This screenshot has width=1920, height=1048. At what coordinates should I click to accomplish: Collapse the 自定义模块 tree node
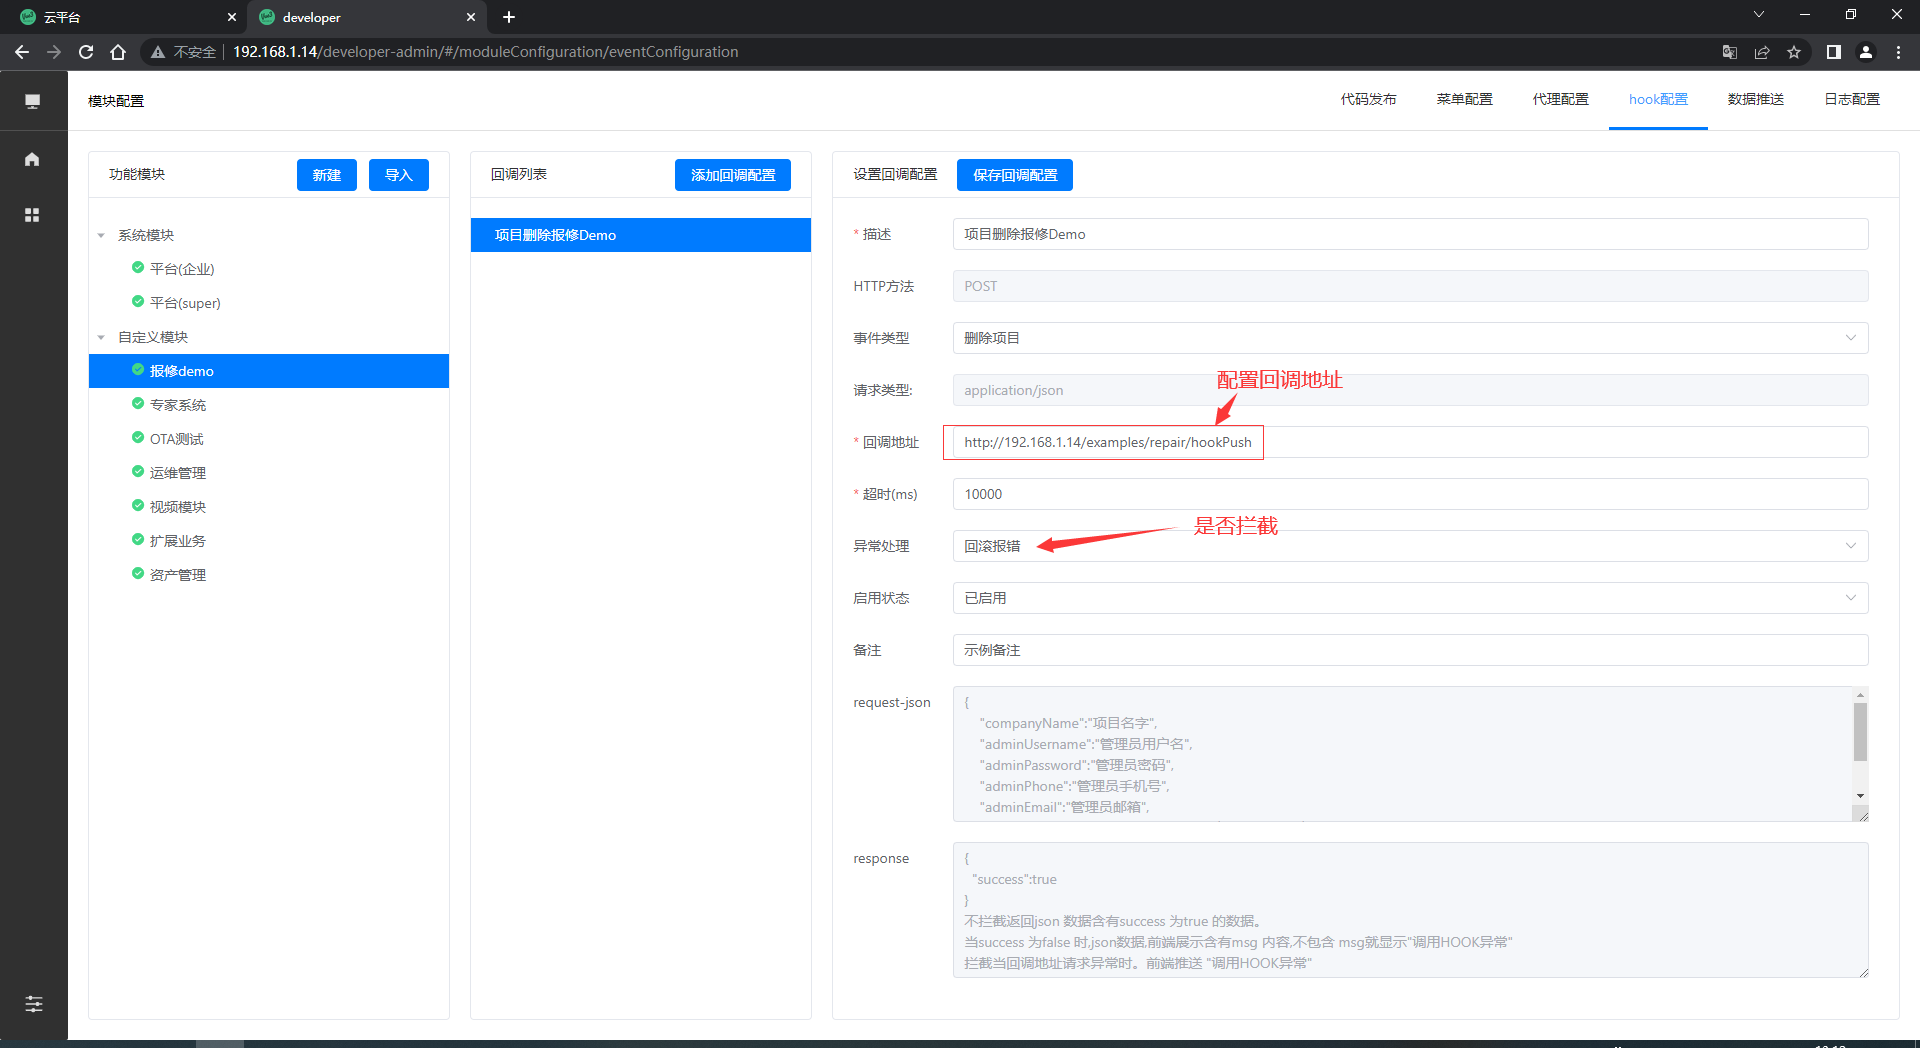click(101, 338)
